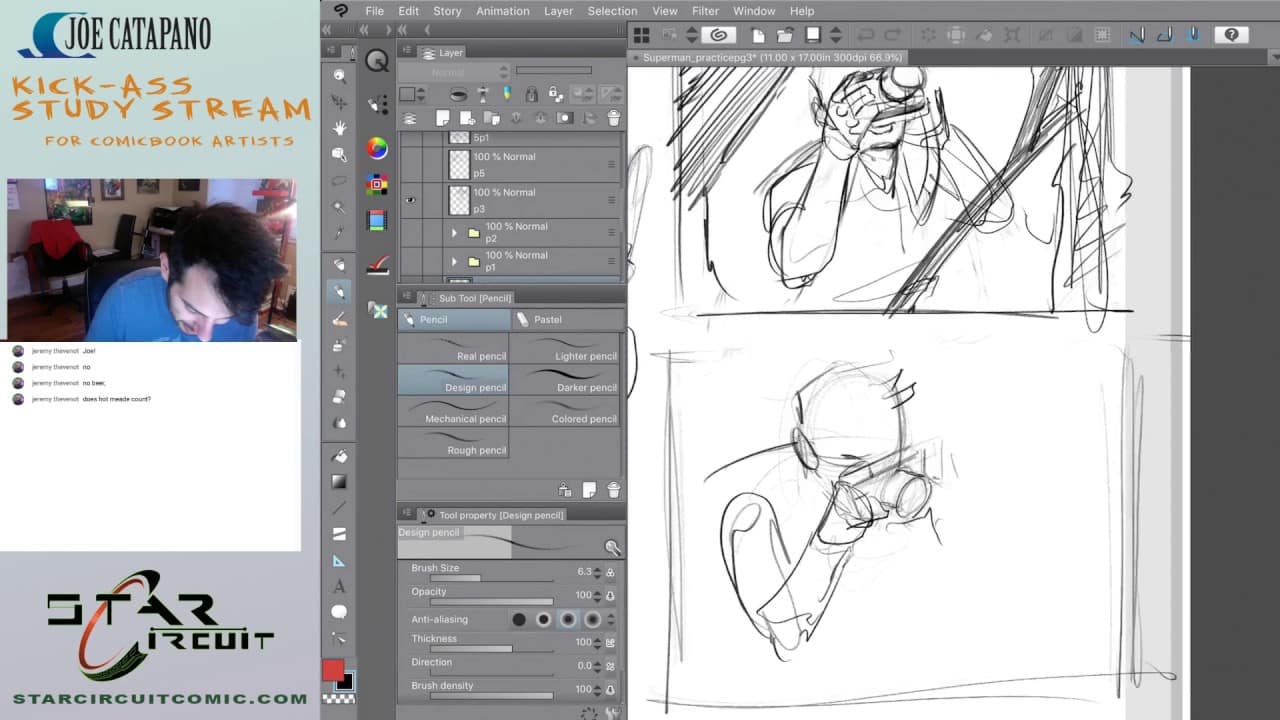Screen dimensions: 1280x720
Task: Pick the Fill bucket tool
Action: 340,456
